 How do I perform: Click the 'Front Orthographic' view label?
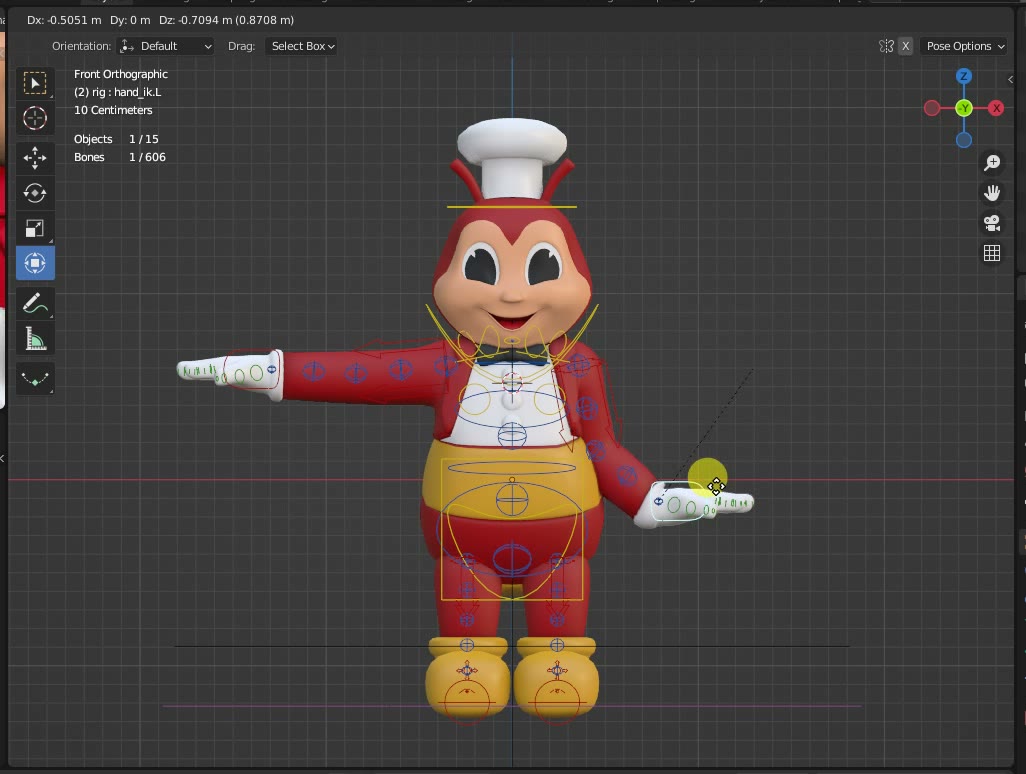120,74
